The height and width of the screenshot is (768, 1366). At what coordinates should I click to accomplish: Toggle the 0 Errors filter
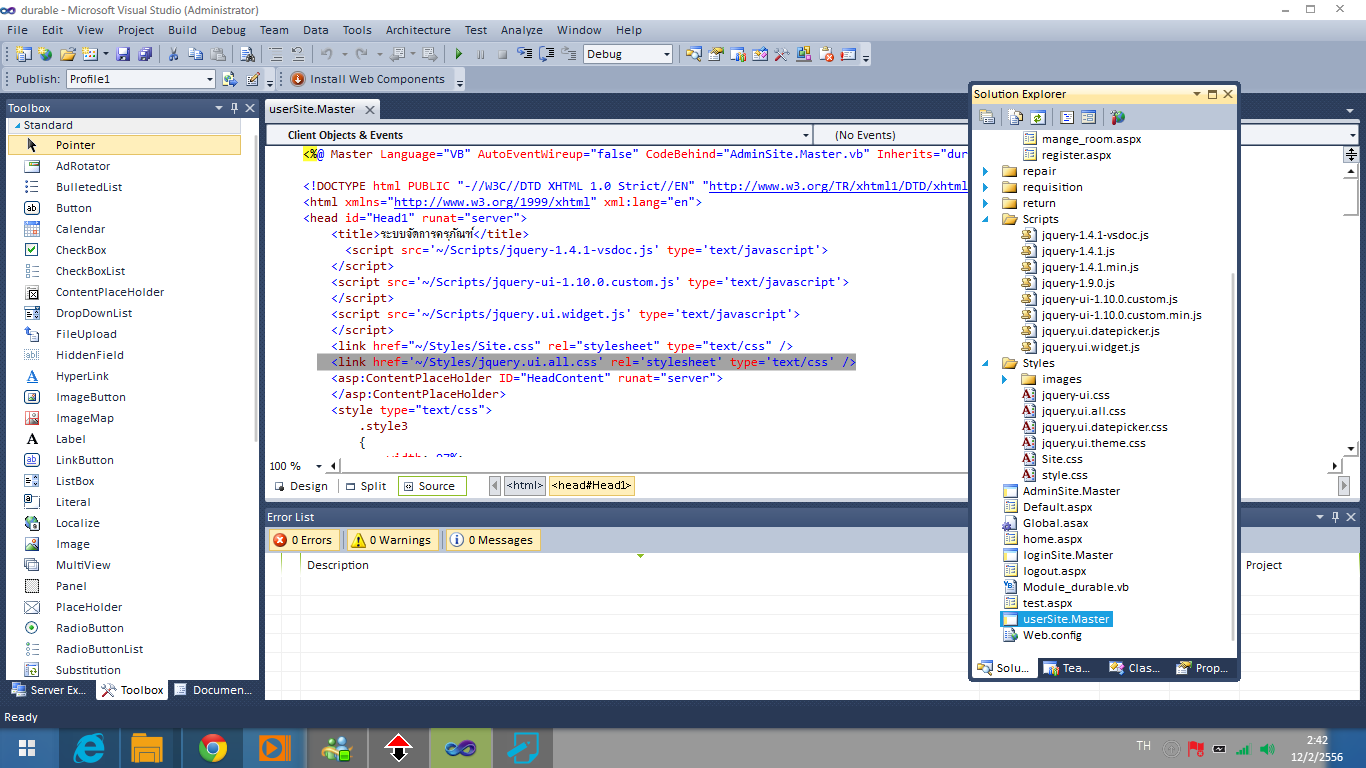pos(304,540)
